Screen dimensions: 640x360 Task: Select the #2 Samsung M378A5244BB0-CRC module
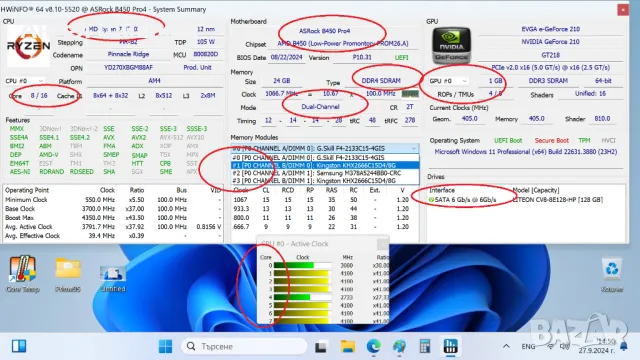(x=324, y=173)
